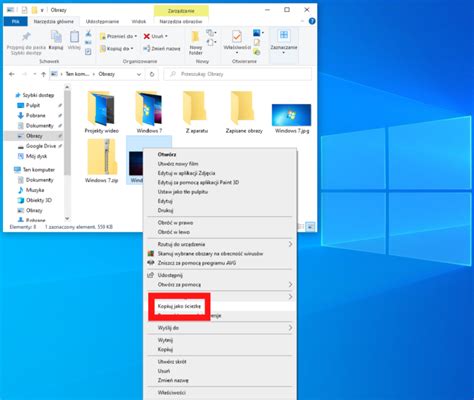Open Pulpit in the navigation pane
Viewport: 474px width, 400px height.
[33, 105]
